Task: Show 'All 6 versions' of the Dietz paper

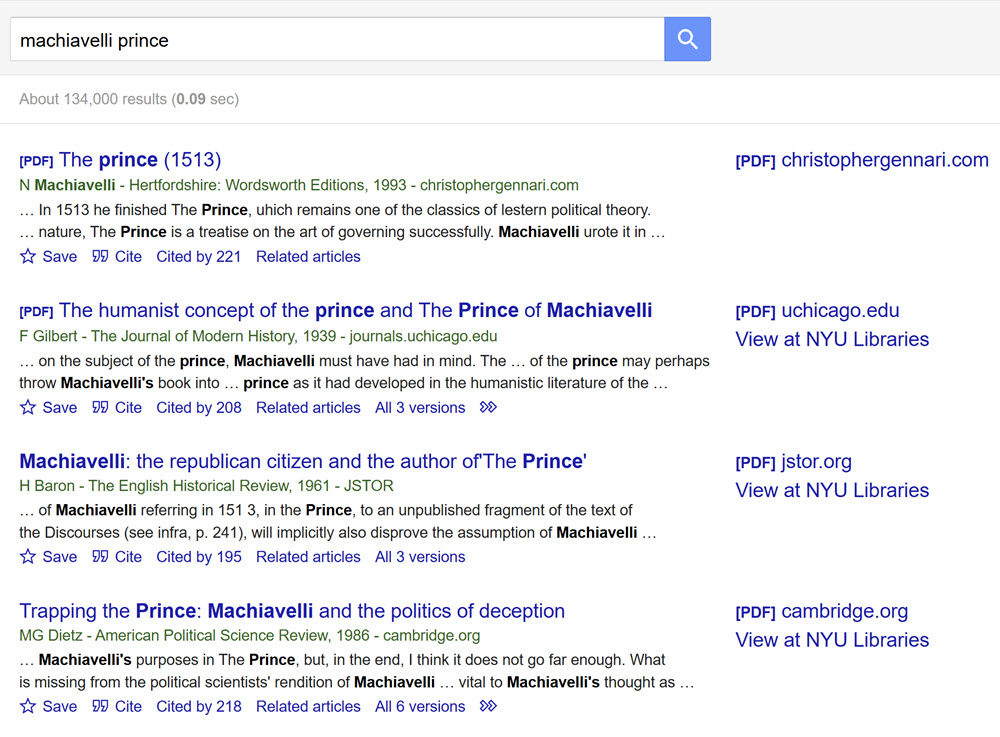Action: point(419,706)
